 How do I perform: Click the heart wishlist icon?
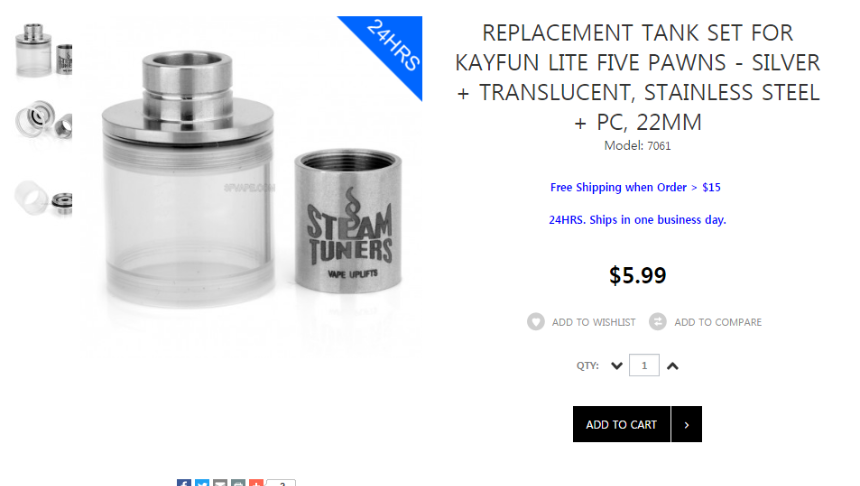pyautogui.click(x=536, y=321)
